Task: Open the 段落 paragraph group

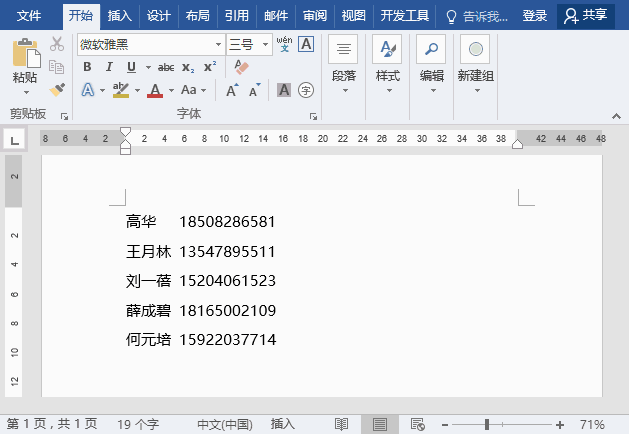Action: [343, 65]
